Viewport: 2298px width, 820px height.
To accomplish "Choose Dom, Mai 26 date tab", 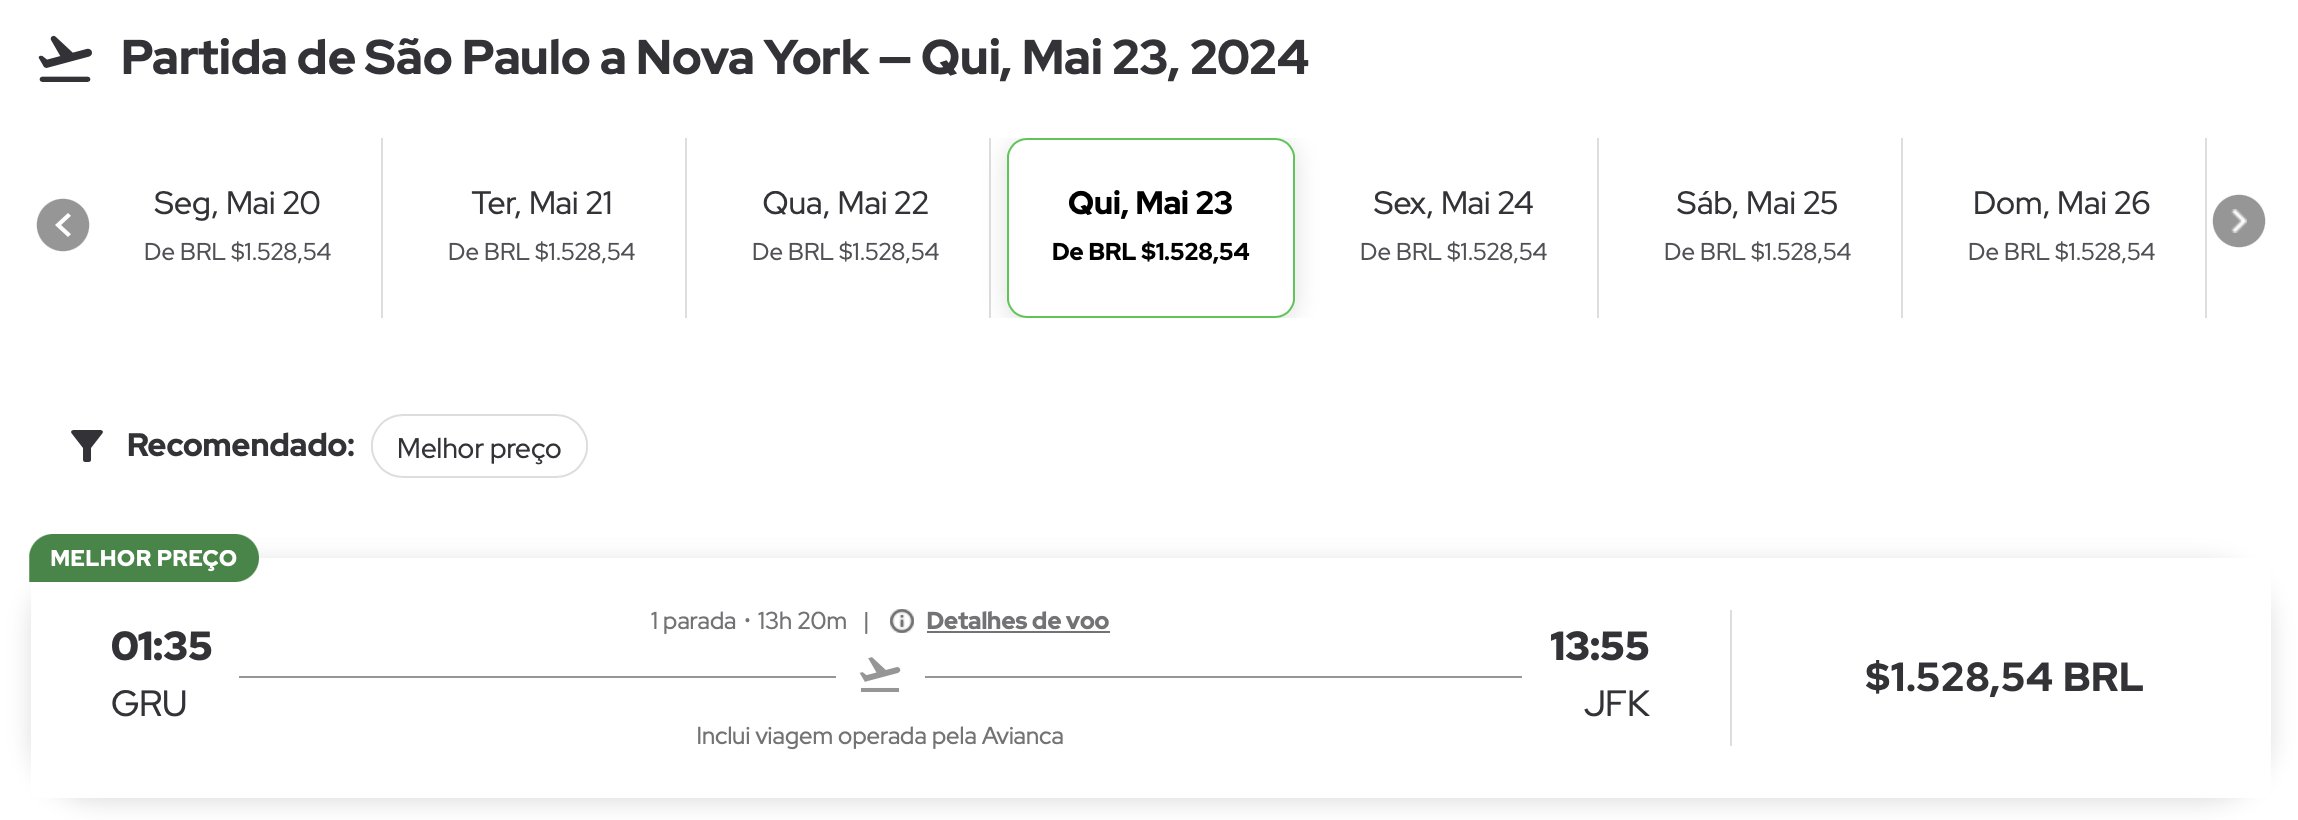I will [x=2061, y=228].
